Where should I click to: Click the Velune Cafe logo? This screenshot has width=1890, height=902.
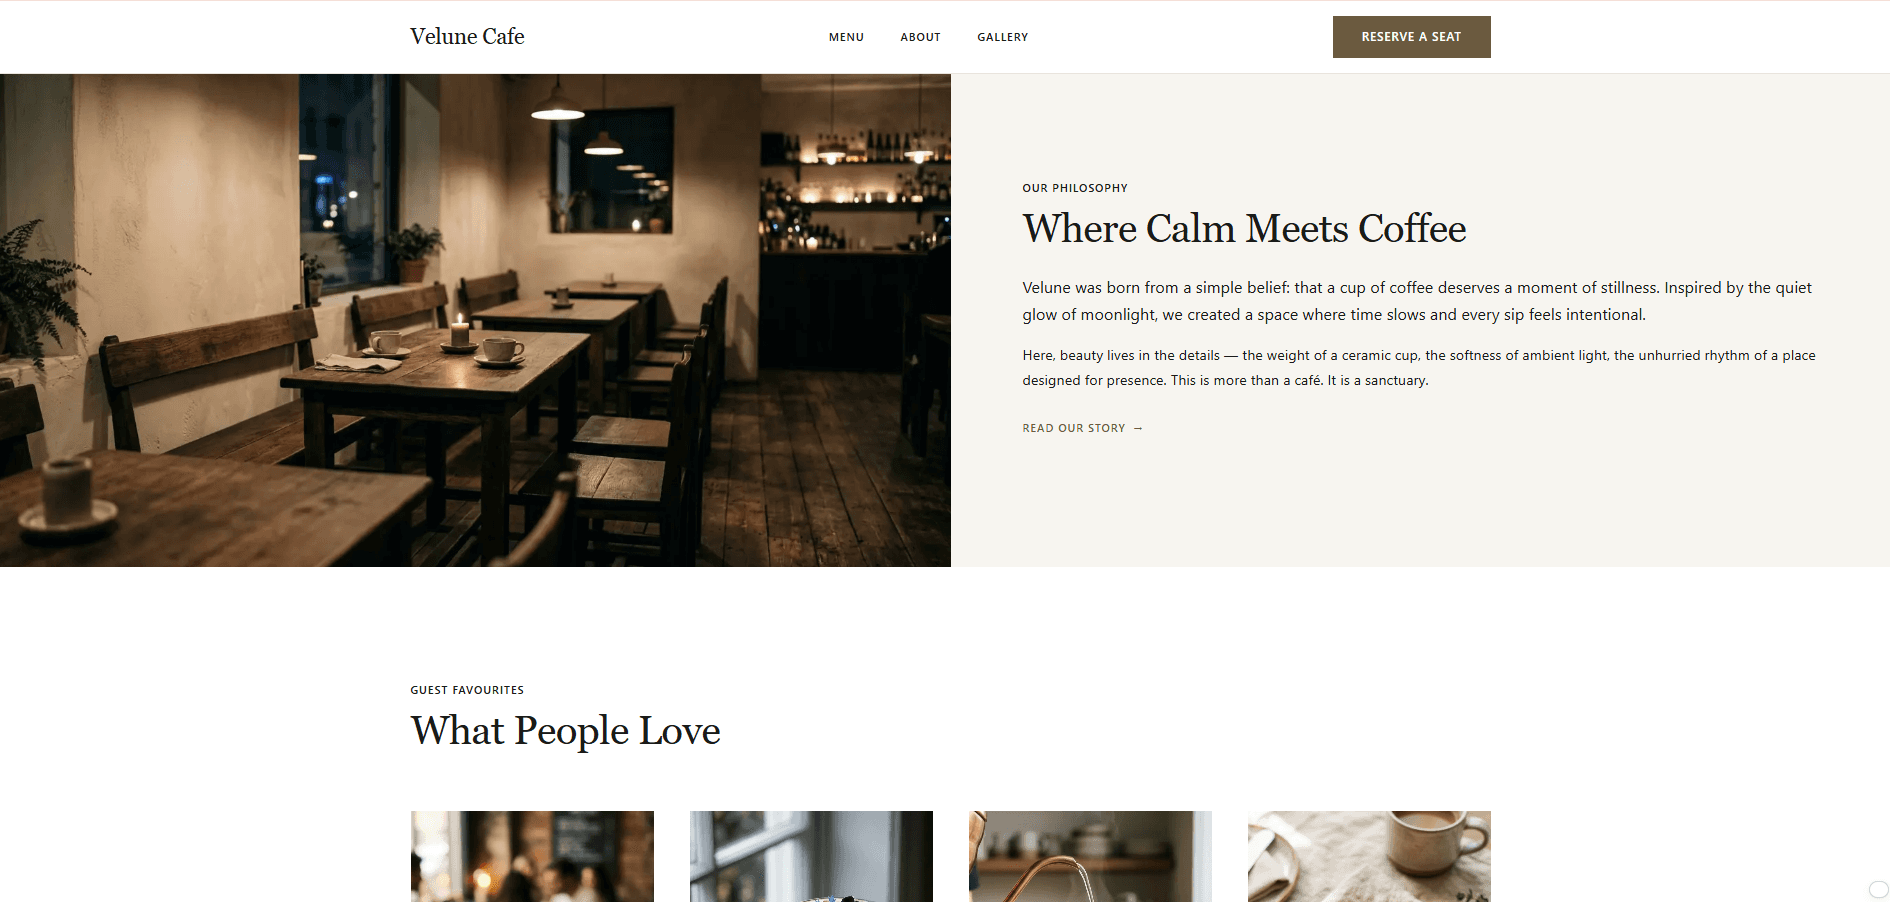coord(467,37)
